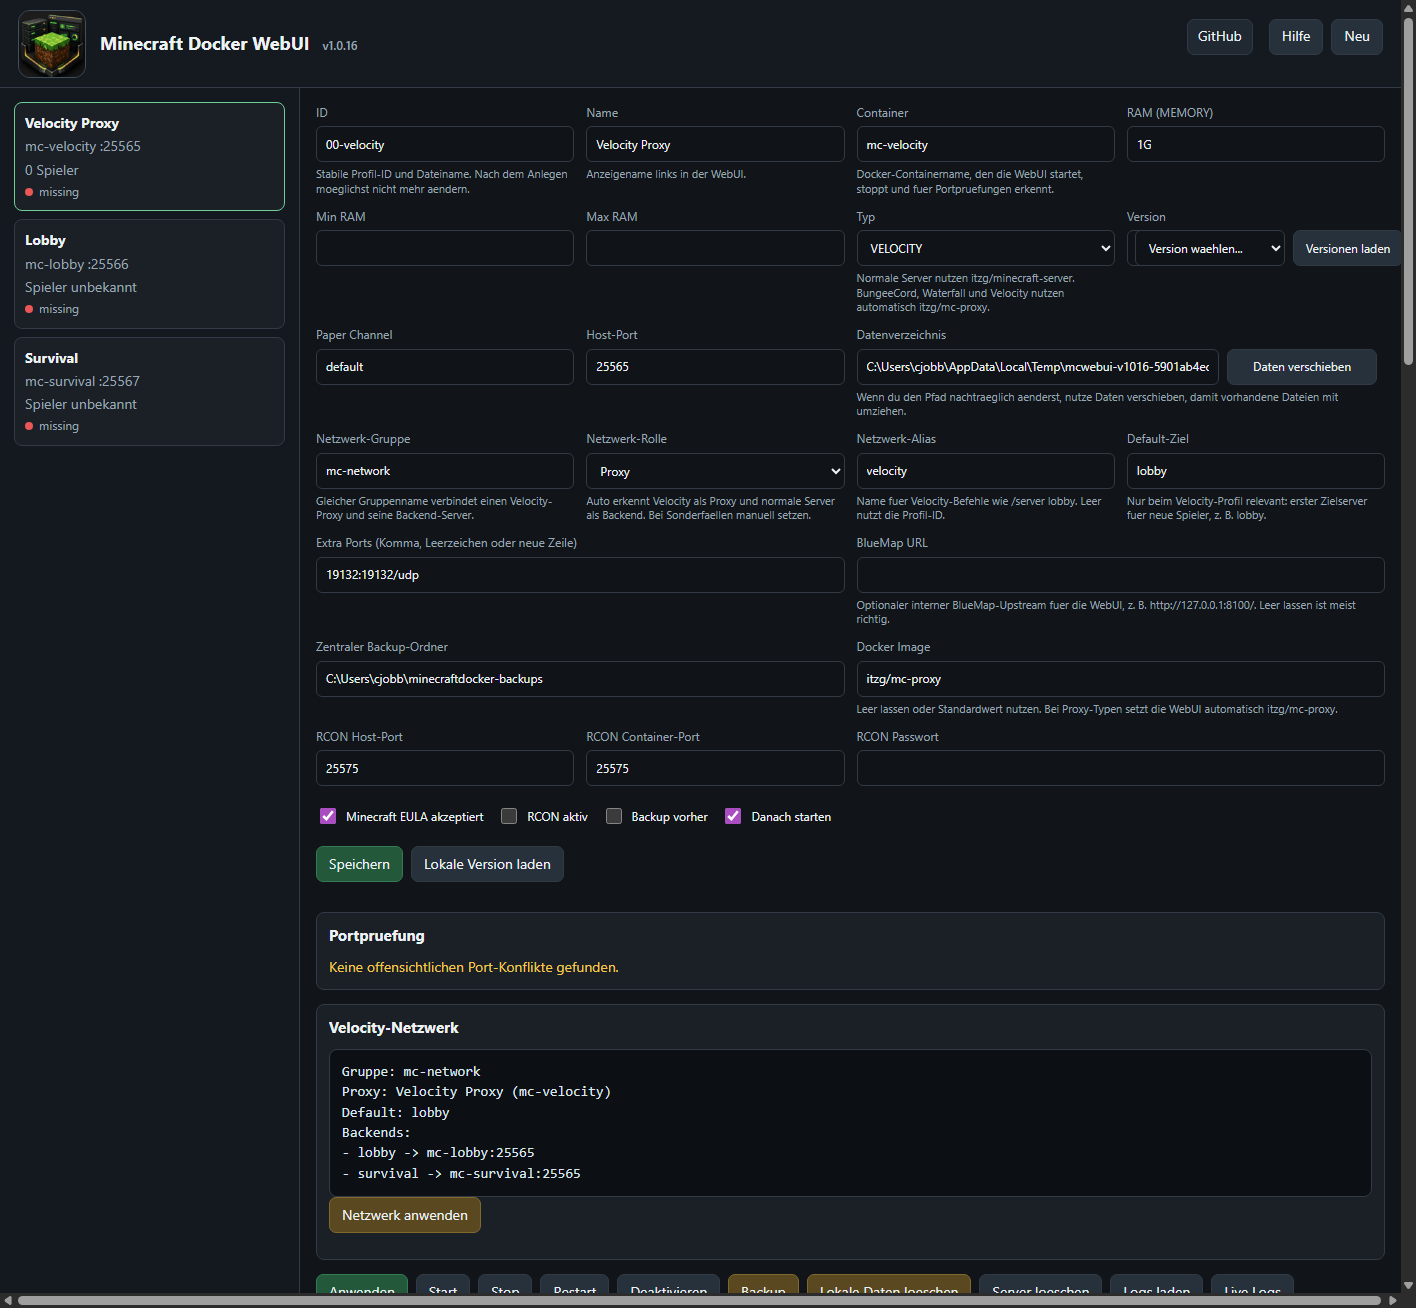The height and width of the screenshot is (1308, 1416).
Task: Click the Versionen laden button
Action: 1347,248
